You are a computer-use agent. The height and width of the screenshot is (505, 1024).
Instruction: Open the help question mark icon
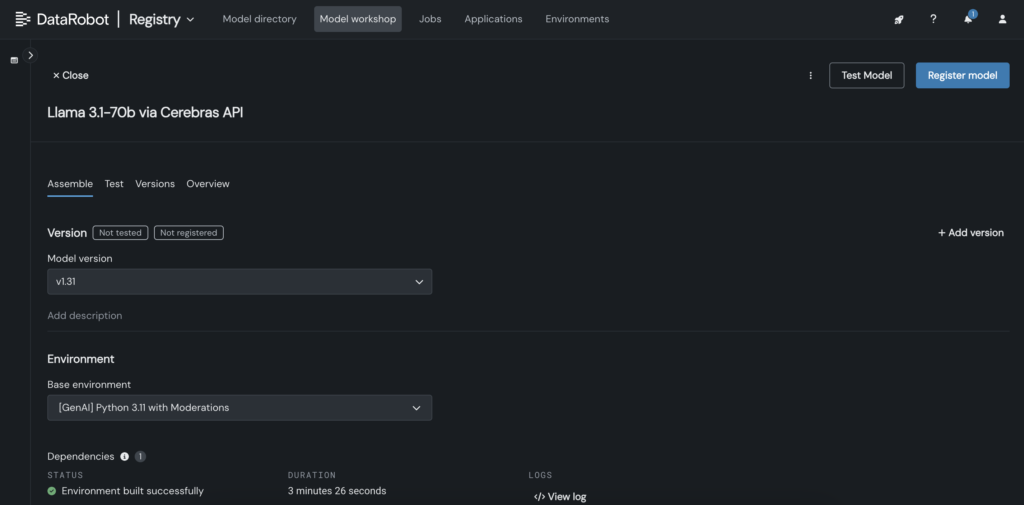[933, 20]
